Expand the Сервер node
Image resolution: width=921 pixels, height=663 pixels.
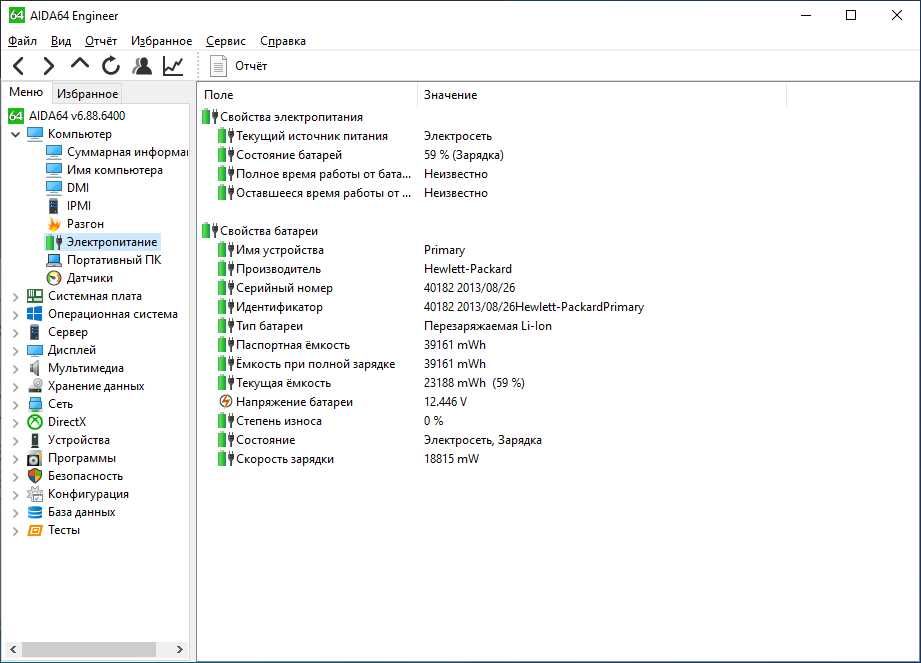[16, 332]
